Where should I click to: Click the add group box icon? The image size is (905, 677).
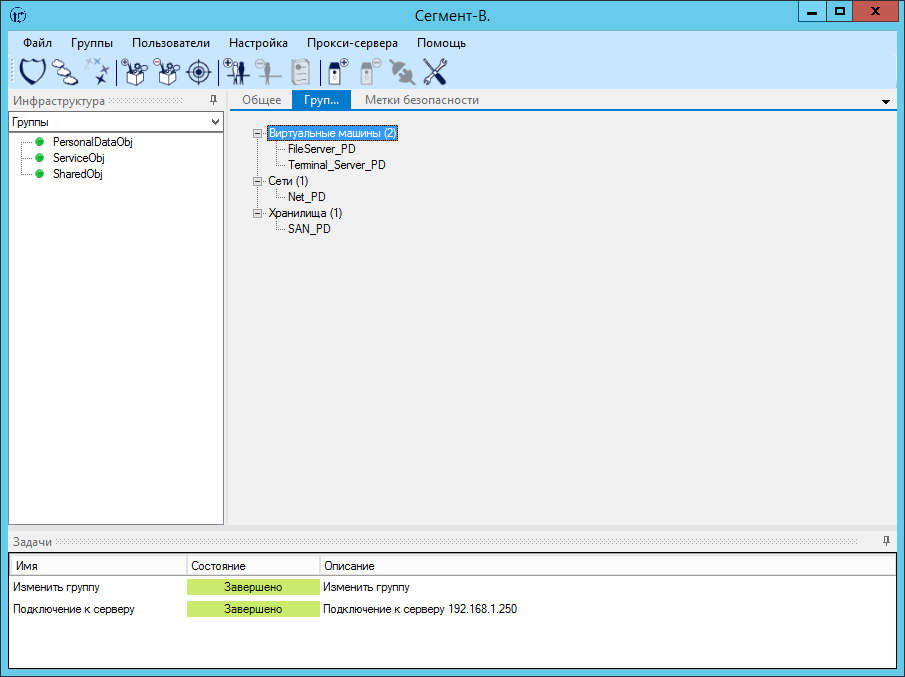tap(134, 72)
